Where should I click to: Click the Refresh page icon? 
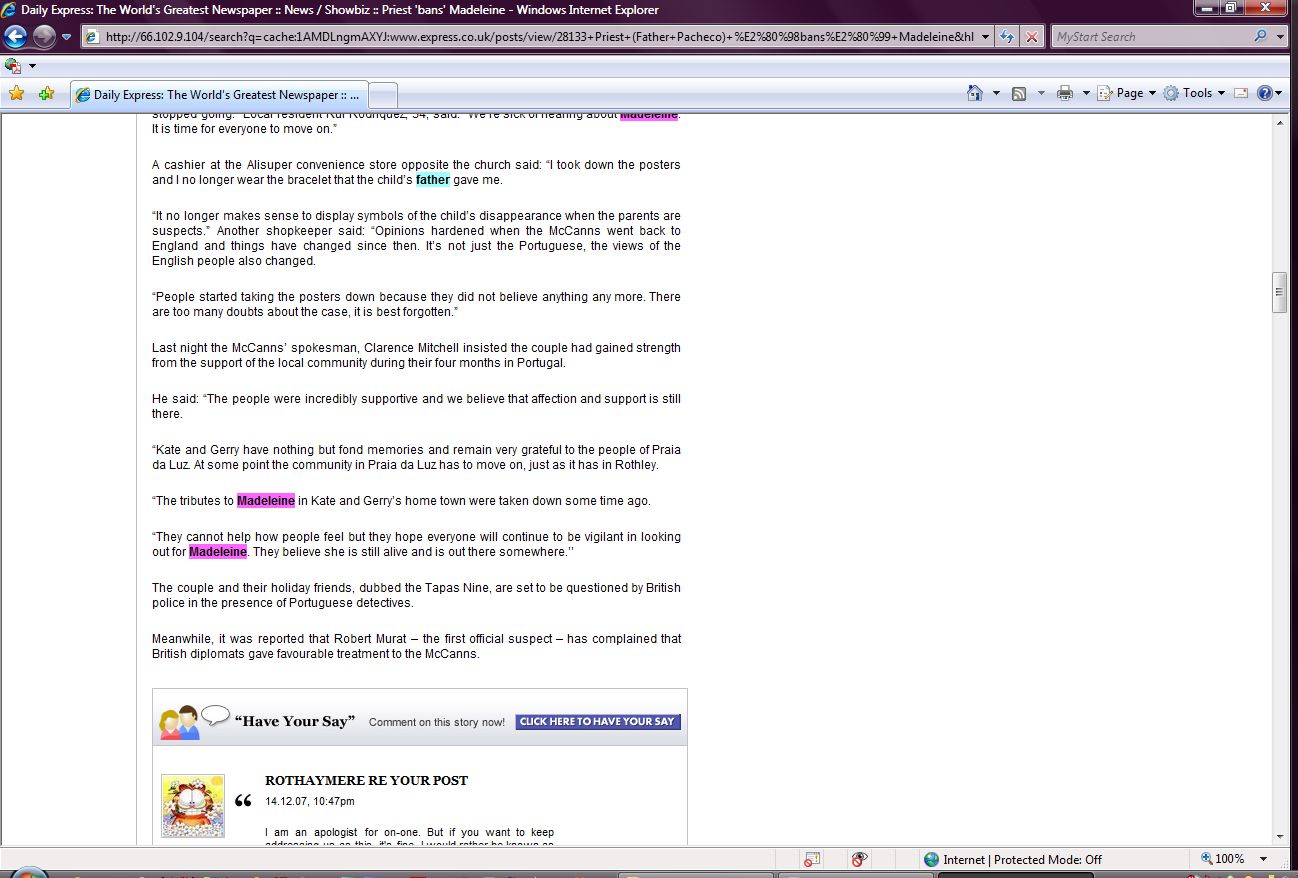pos(1006,37)
